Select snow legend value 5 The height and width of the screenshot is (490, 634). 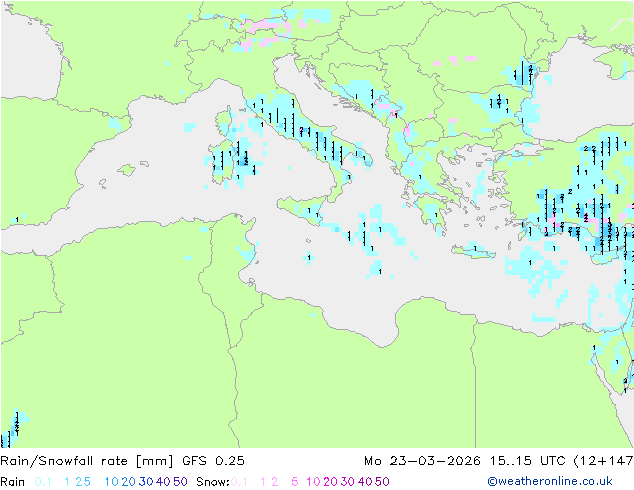click(x=295, y=482)
